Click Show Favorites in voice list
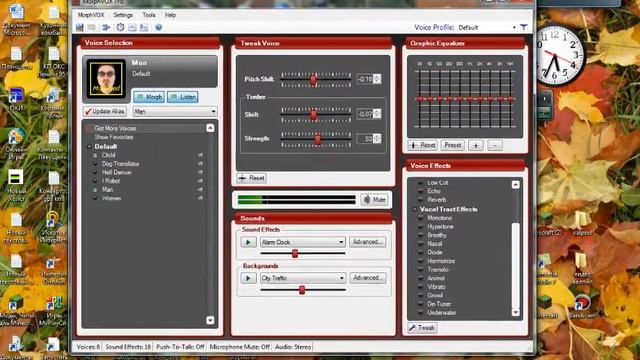The image size is (640, 360). (114, 137)
